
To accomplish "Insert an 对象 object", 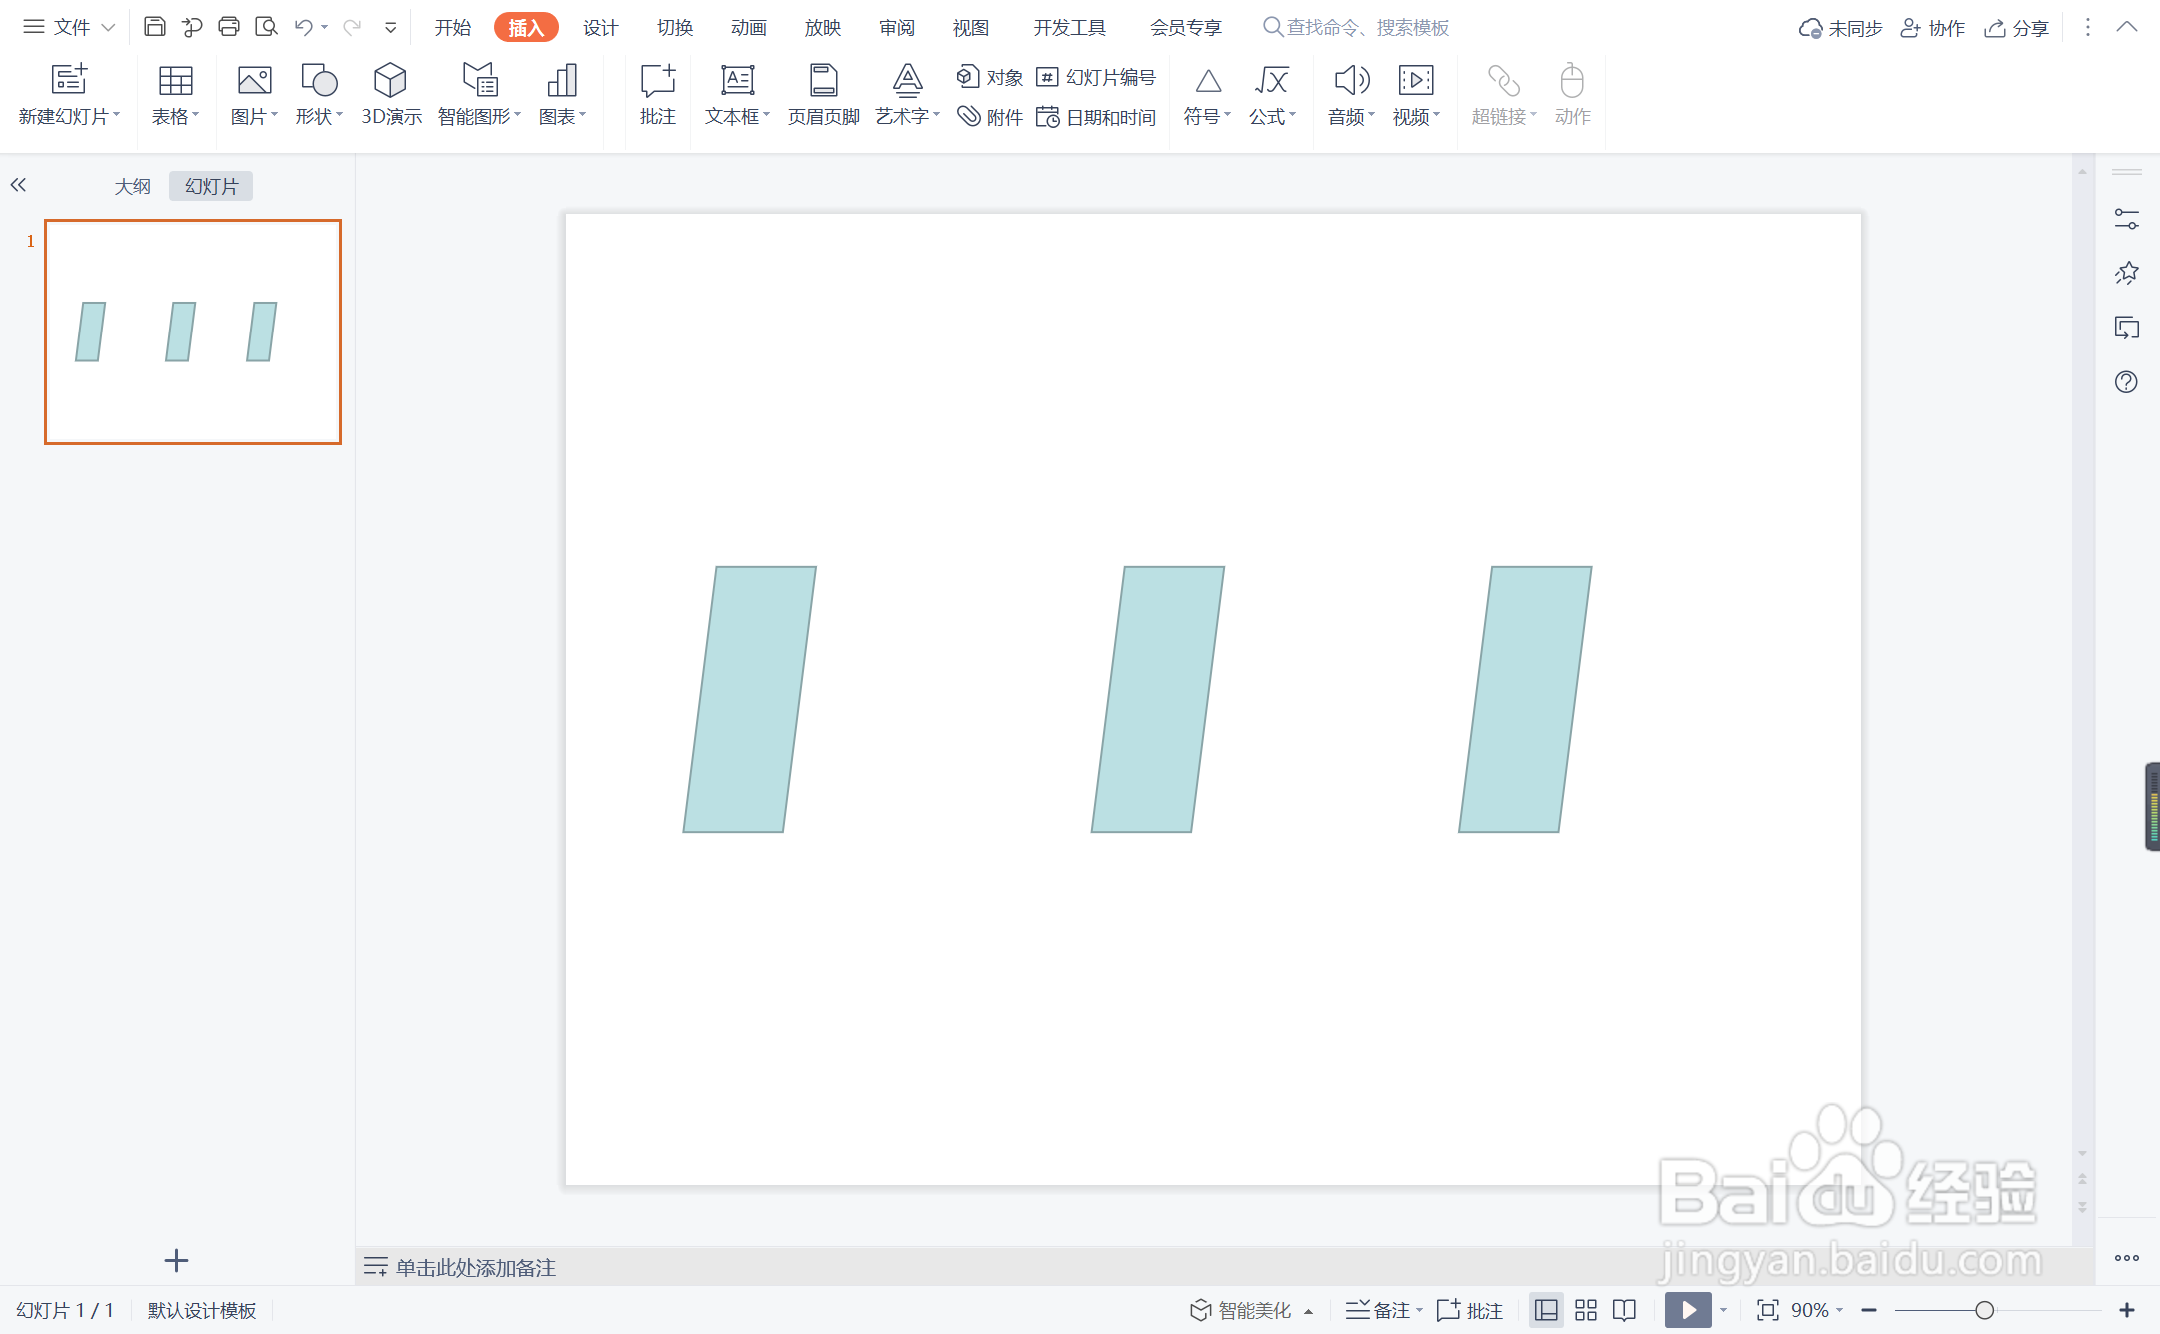I will (x=990, y=77).
